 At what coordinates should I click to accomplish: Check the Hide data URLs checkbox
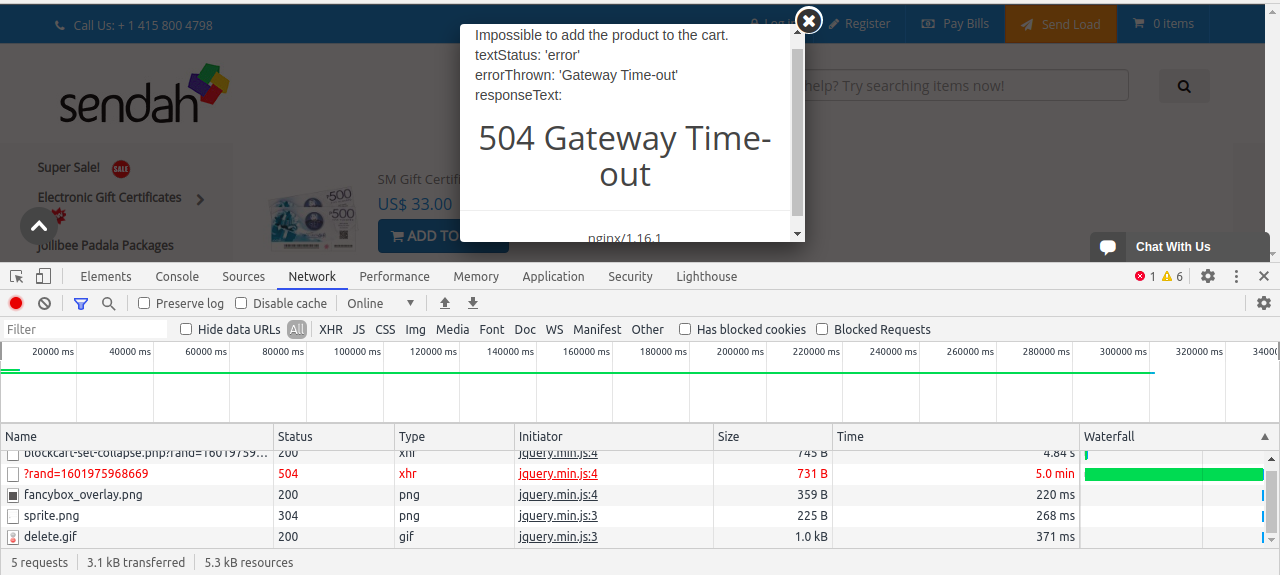coord(186,329)
